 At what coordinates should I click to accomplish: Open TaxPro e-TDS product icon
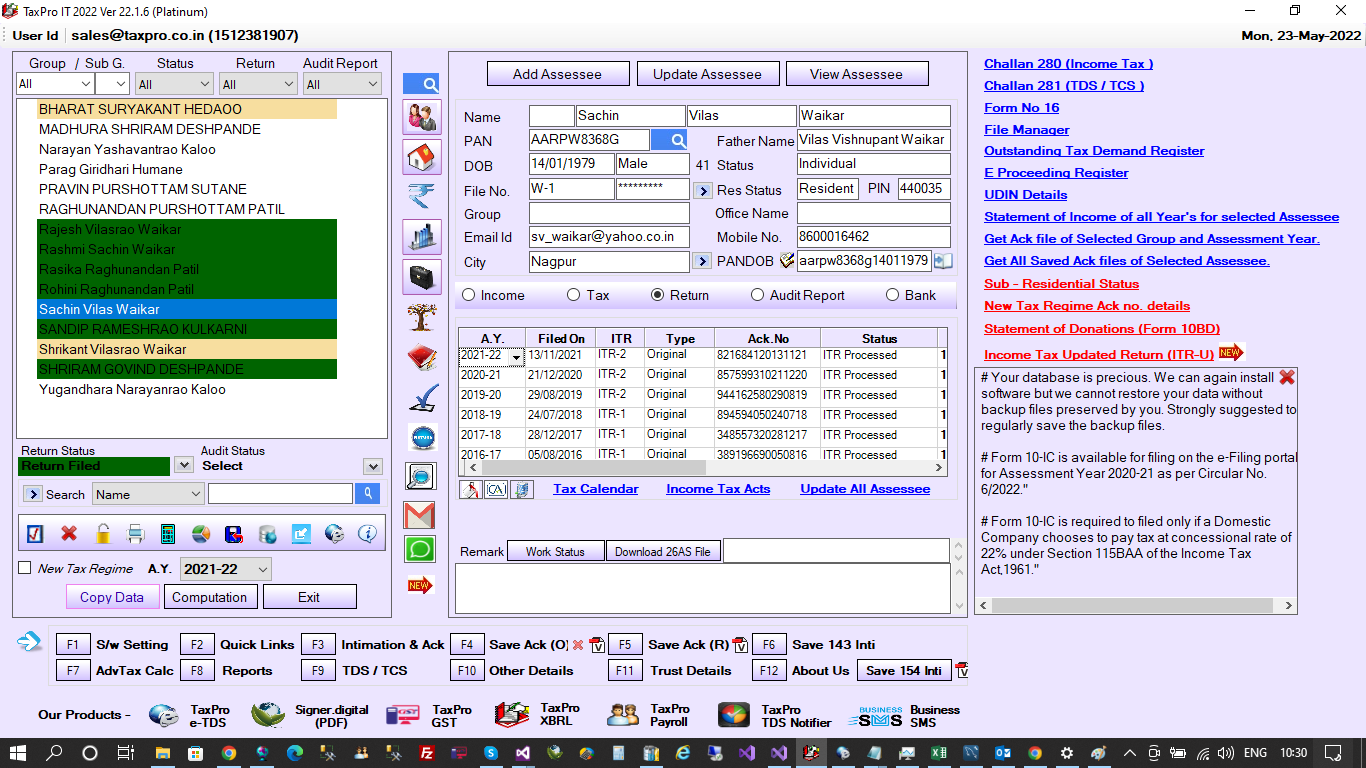164,715
